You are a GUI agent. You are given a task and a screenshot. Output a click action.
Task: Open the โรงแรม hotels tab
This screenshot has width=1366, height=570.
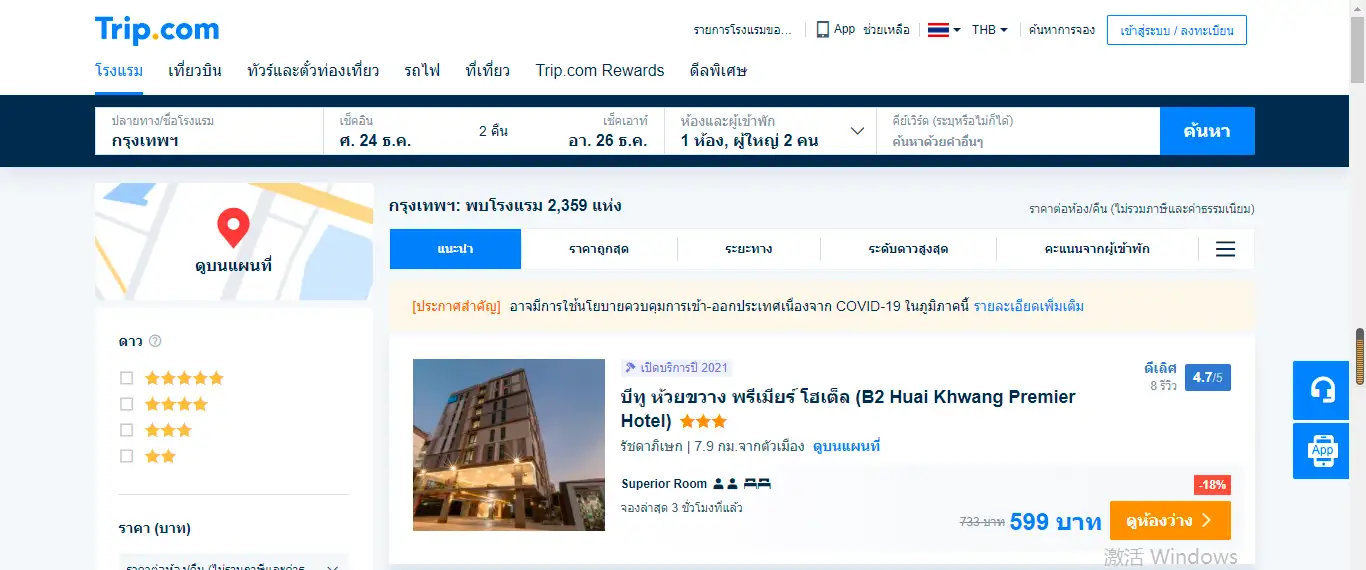[x=119, y=70]
